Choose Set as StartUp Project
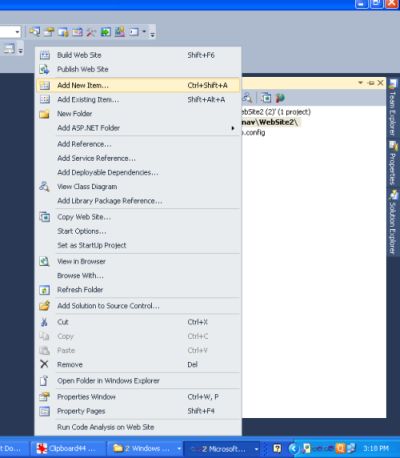Image resolution: width=400 pixels, height=458 pixels. (138, 245)
